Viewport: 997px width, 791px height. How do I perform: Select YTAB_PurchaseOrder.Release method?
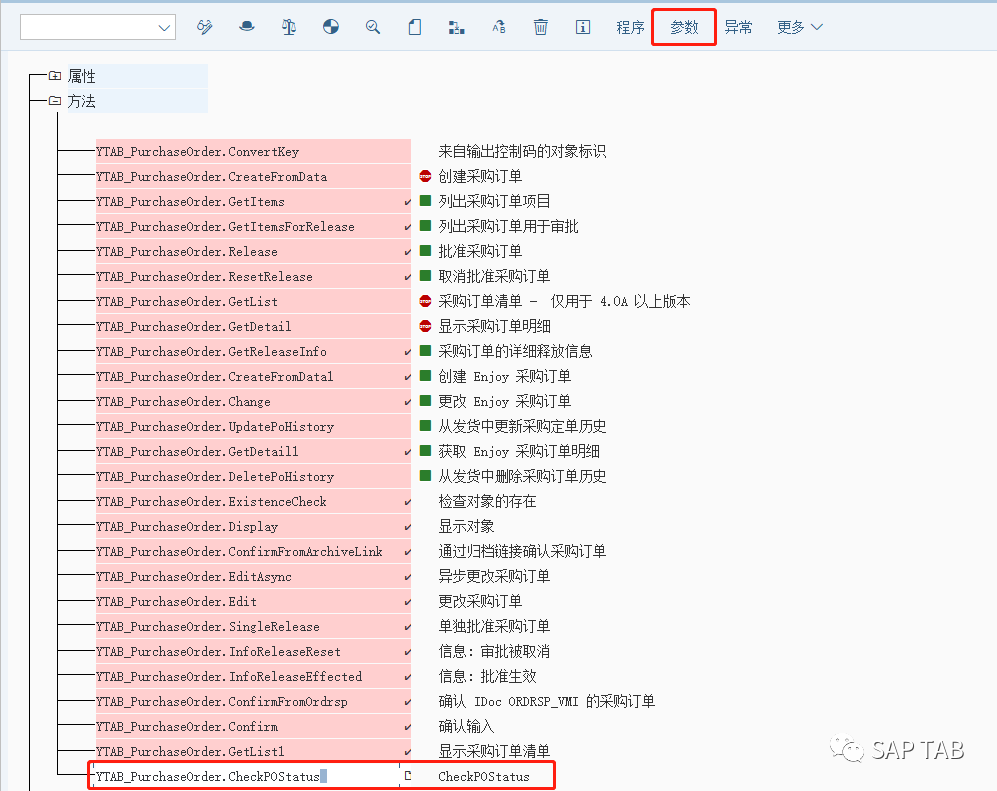253,251
